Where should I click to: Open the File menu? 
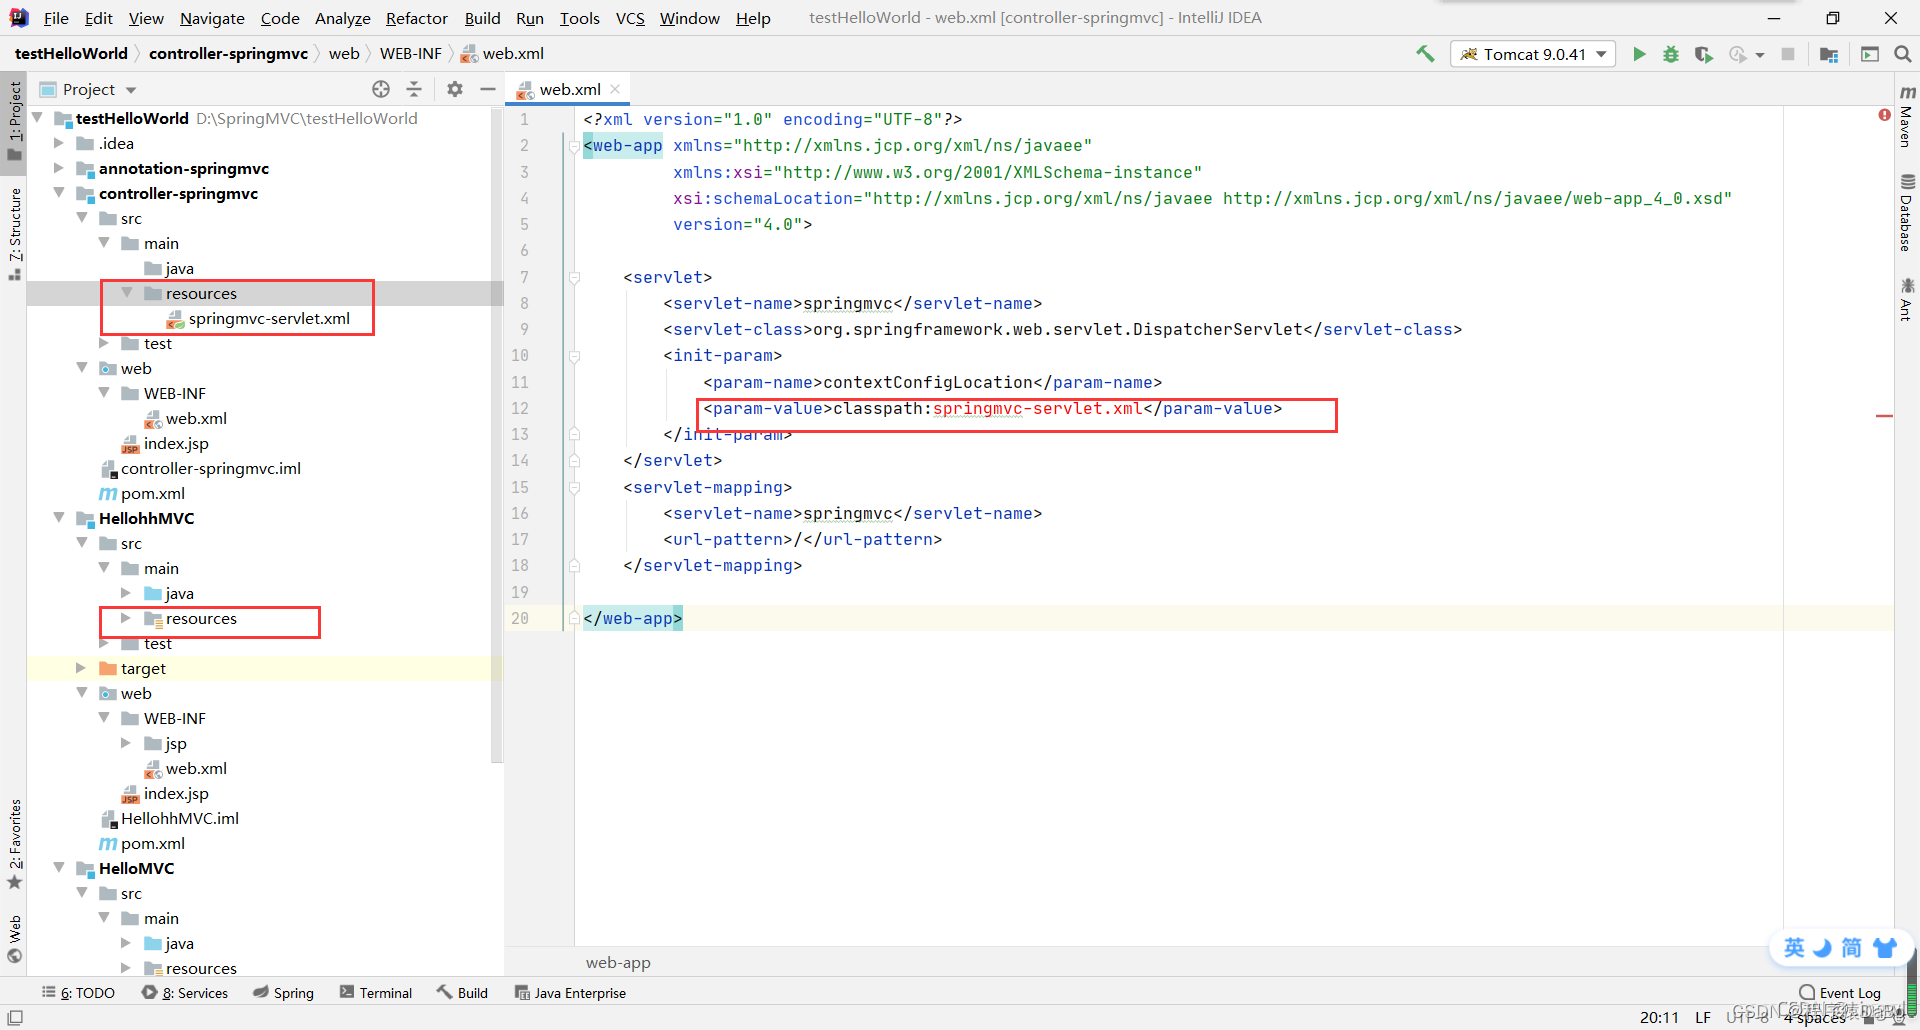[56, 18]
